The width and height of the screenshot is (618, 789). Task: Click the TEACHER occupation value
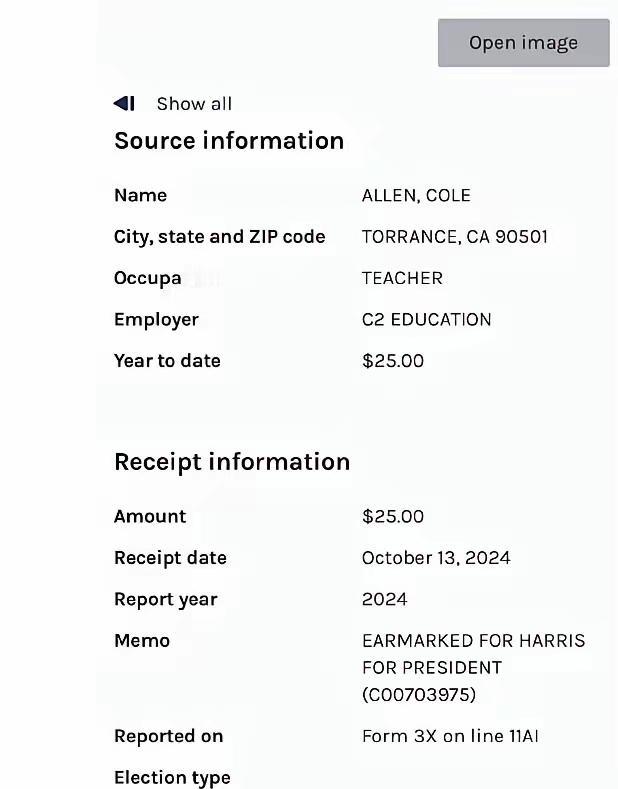[402, 278]
